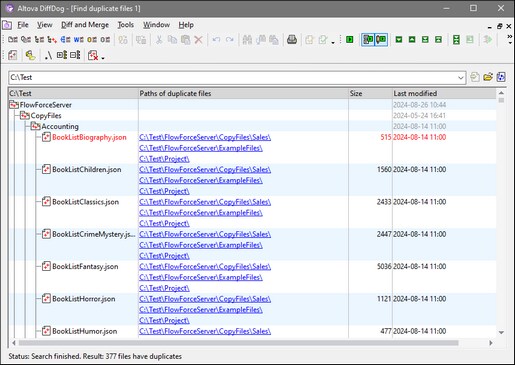Image resolution: width=515 pixels, height=365 pixels.
Task: Open the C:\Test\Project\ link under BookListChildren.json
Action: (164, 191)
